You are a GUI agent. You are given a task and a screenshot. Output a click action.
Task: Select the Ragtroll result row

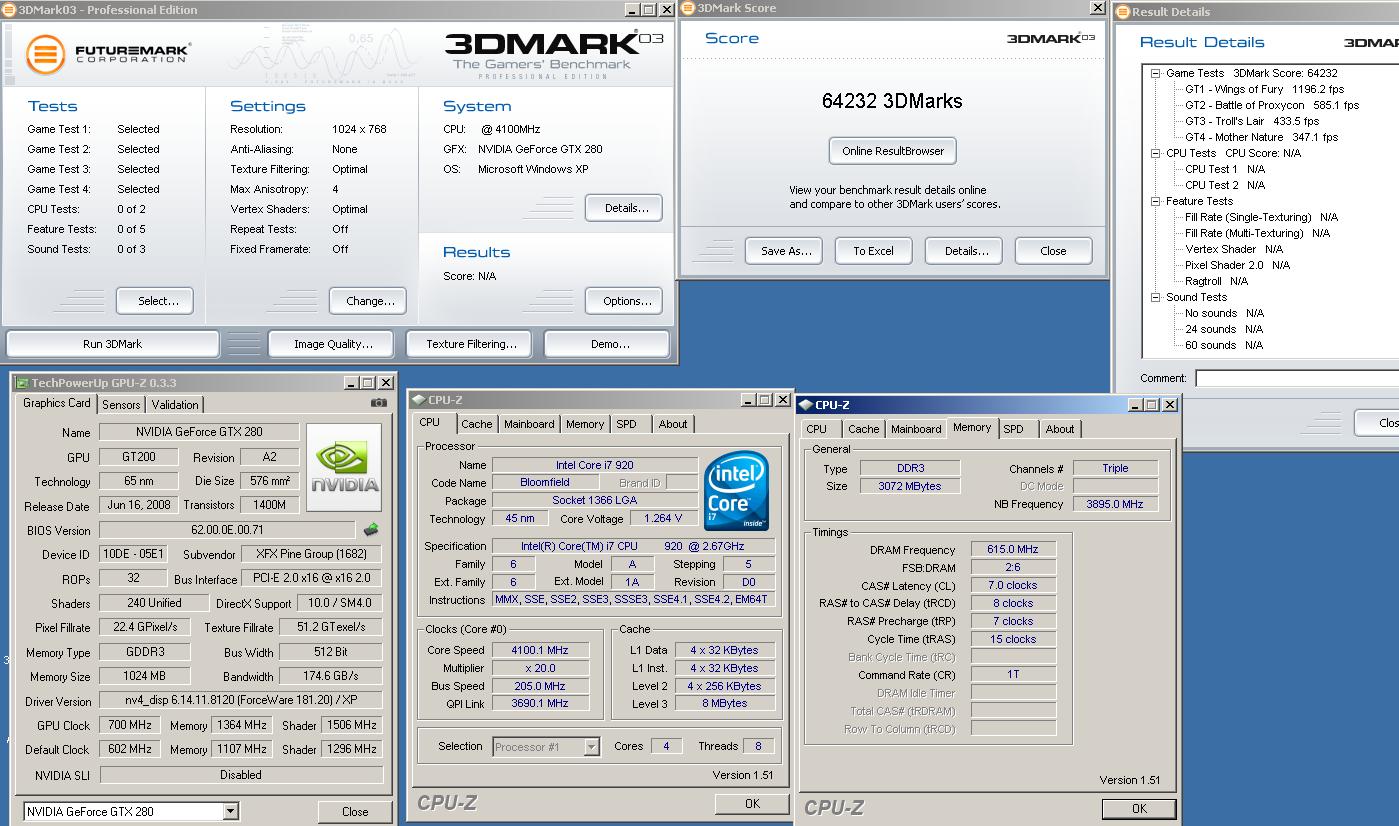pos(1216,281)
